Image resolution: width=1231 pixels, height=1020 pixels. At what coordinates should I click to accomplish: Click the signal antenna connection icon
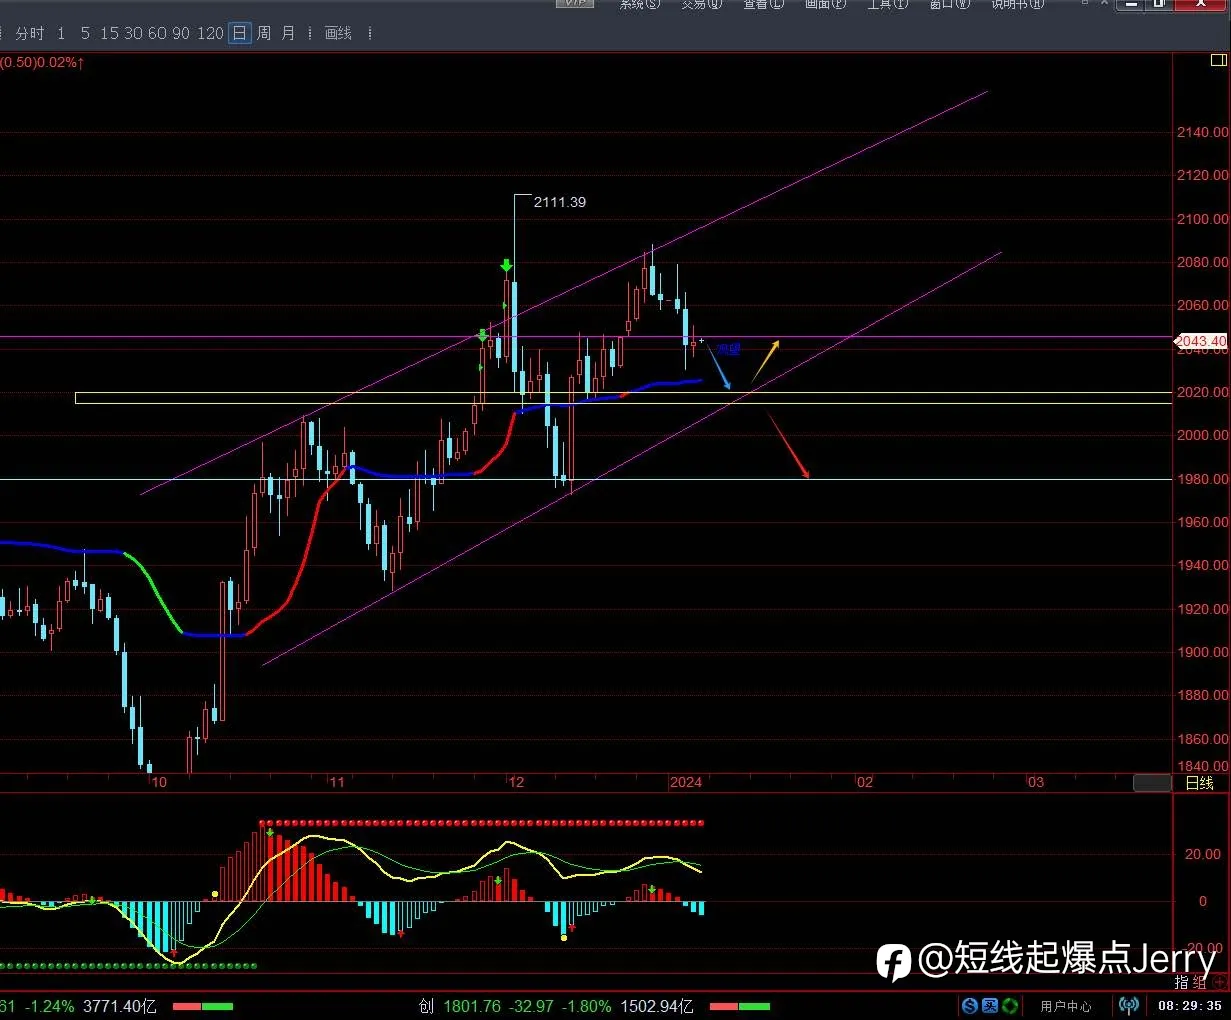(x=1129, y=1005)
